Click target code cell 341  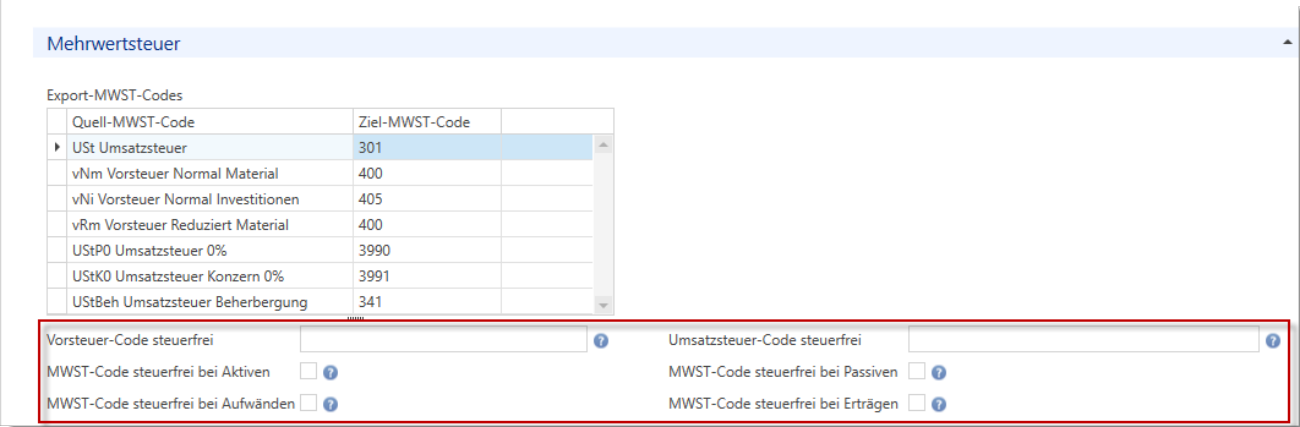click(x=427, y=302)
